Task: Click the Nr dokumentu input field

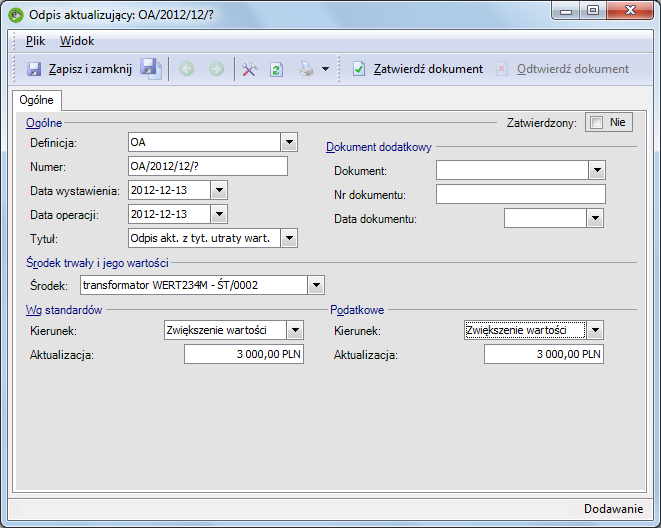Action: pos(521,194)
